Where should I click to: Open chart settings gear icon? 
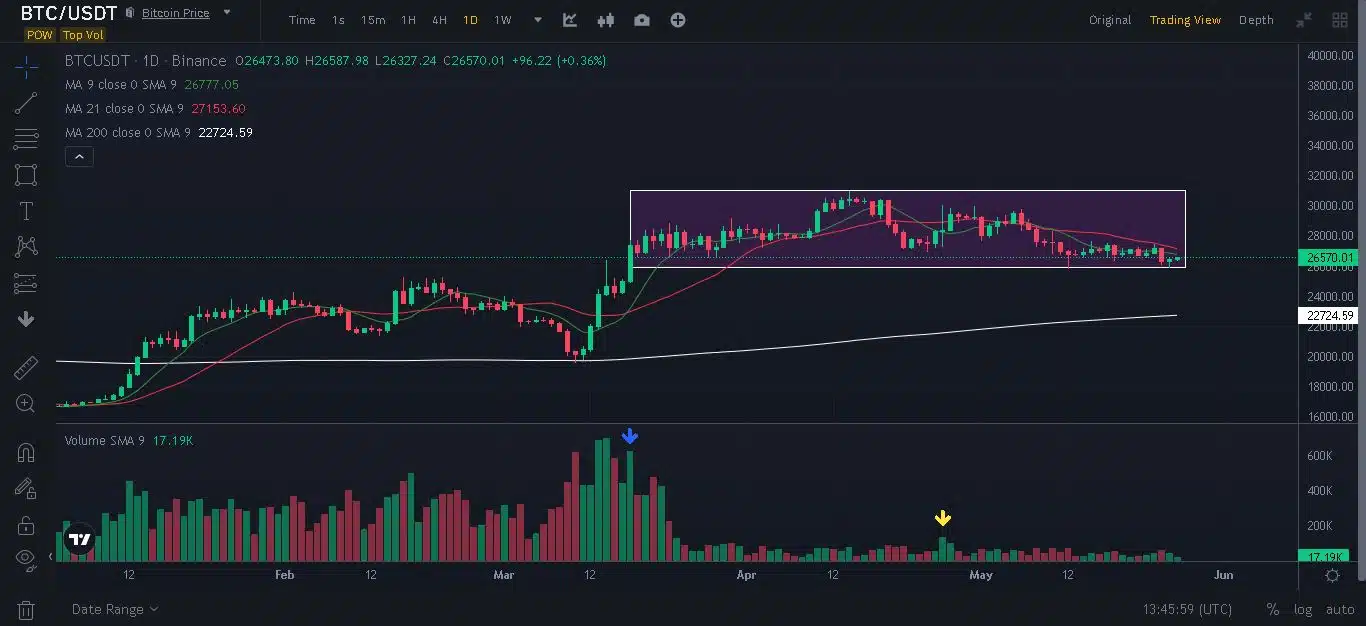1332,575
